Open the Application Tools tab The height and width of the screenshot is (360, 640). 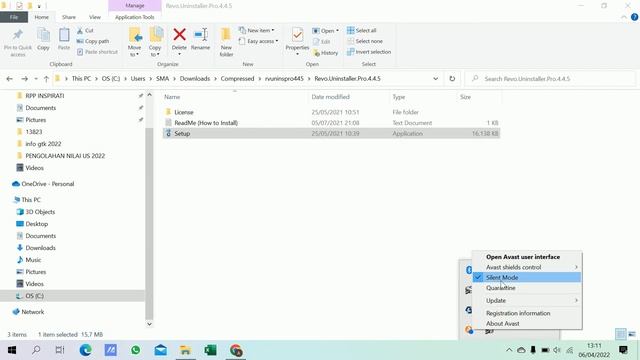pyautogui.click(x=134, y=17)
